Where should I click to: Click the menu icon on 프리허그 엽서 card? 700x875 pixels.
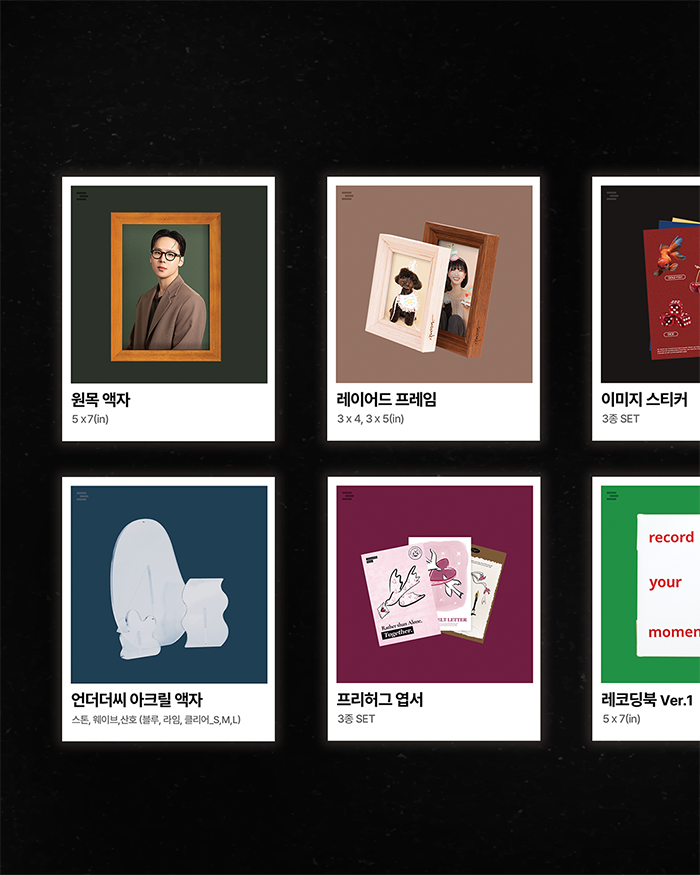pyautogui.click(x=347, y=496)
